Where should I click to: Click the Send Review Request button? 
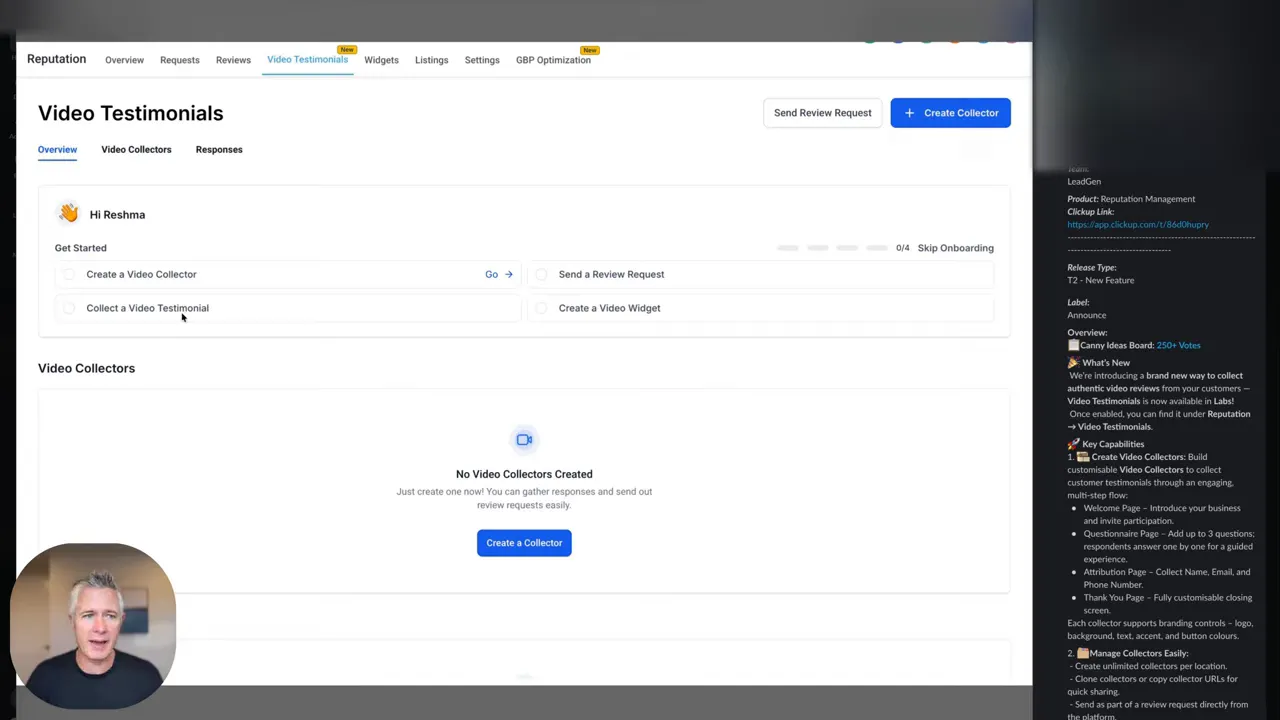822,113
